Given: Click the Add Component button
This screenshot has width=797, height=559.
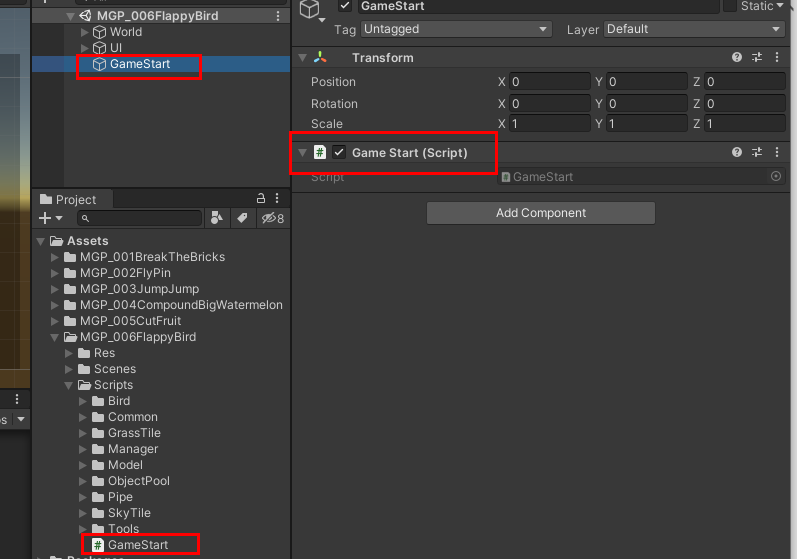Looking at the screenshot, I should pos(541,213).
